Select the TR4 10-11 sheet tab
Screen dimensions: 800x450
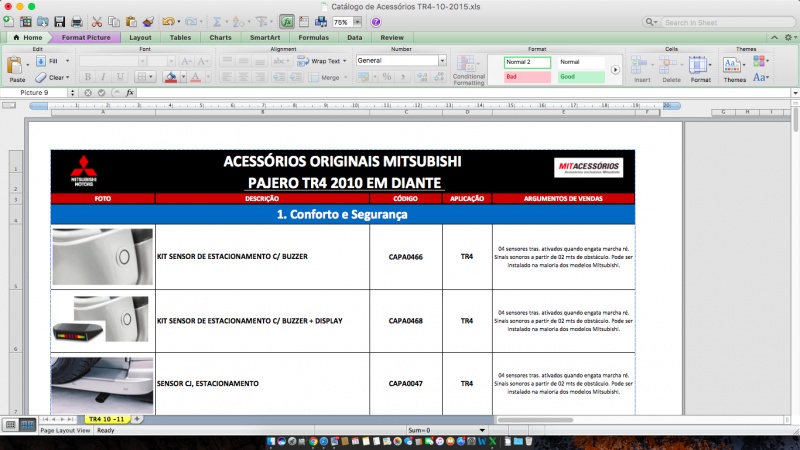pyautogui.click(x=106, y=419)
